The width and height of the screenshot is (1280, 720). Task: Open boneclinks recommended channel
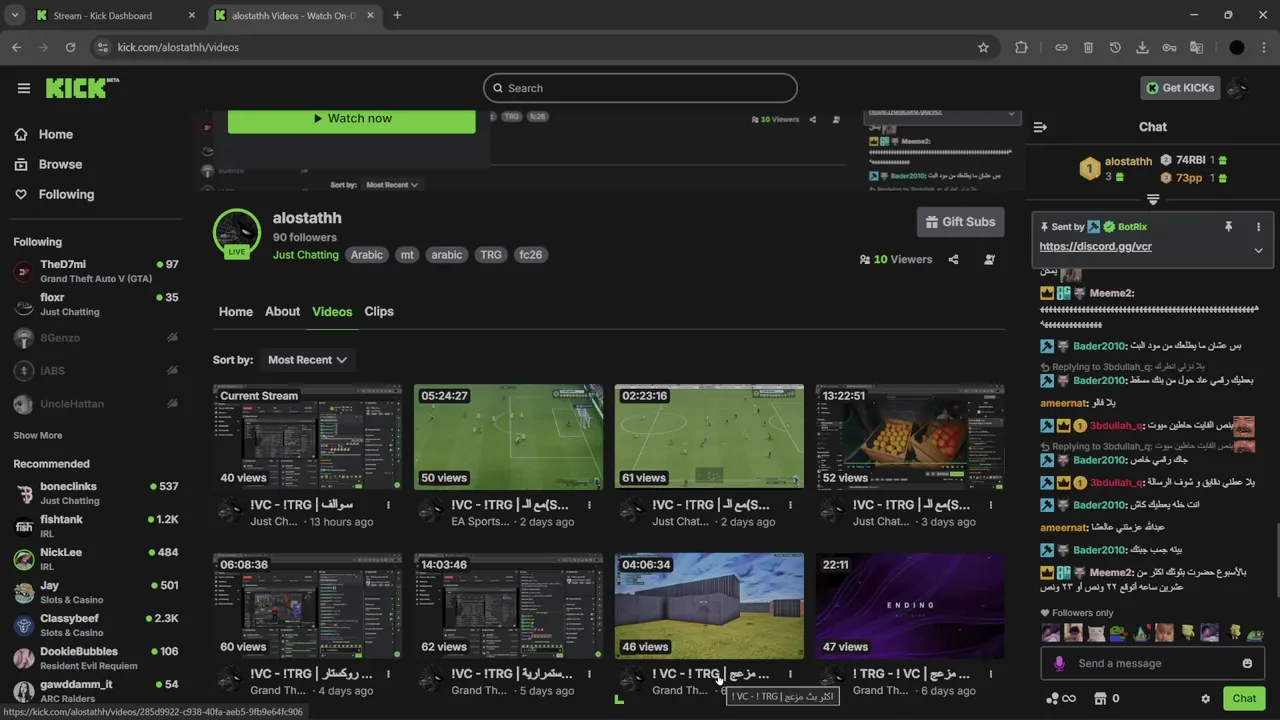96,493
